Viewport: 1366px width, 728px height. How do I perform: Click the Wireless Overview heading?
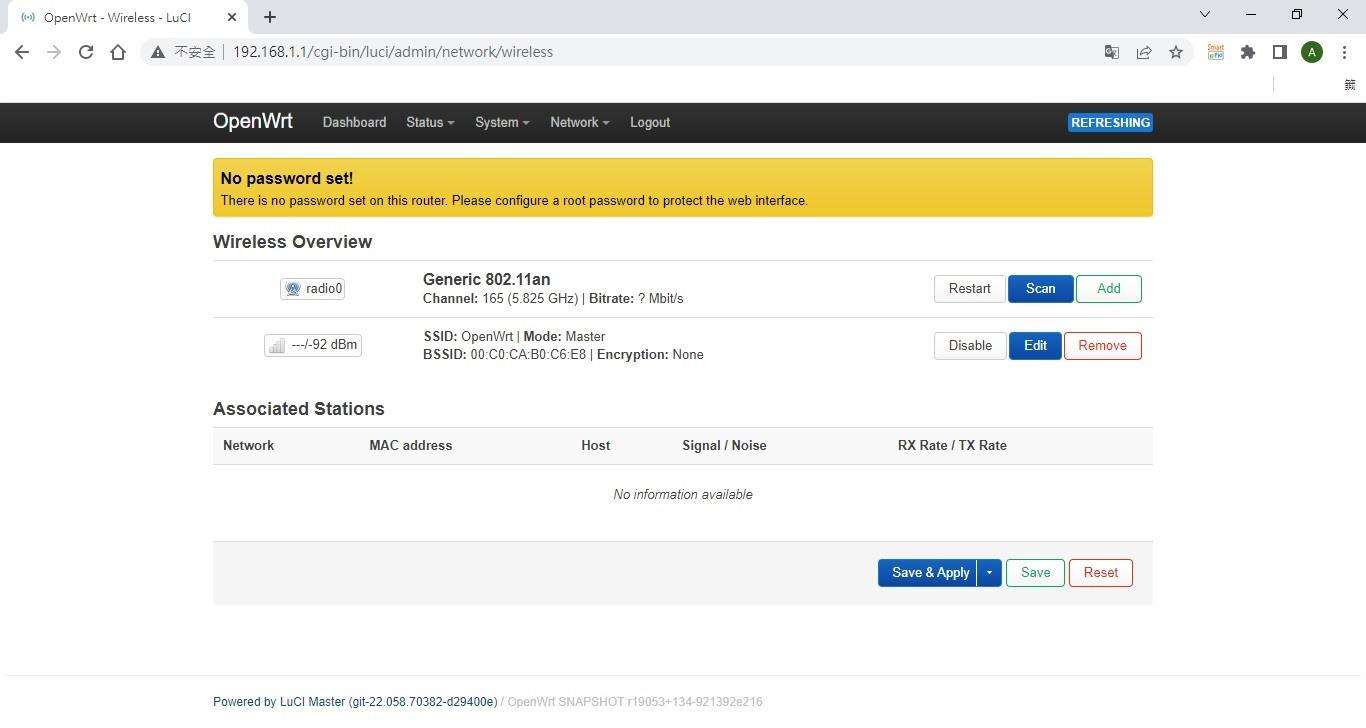pyautogui.click(x=292, y=242)
